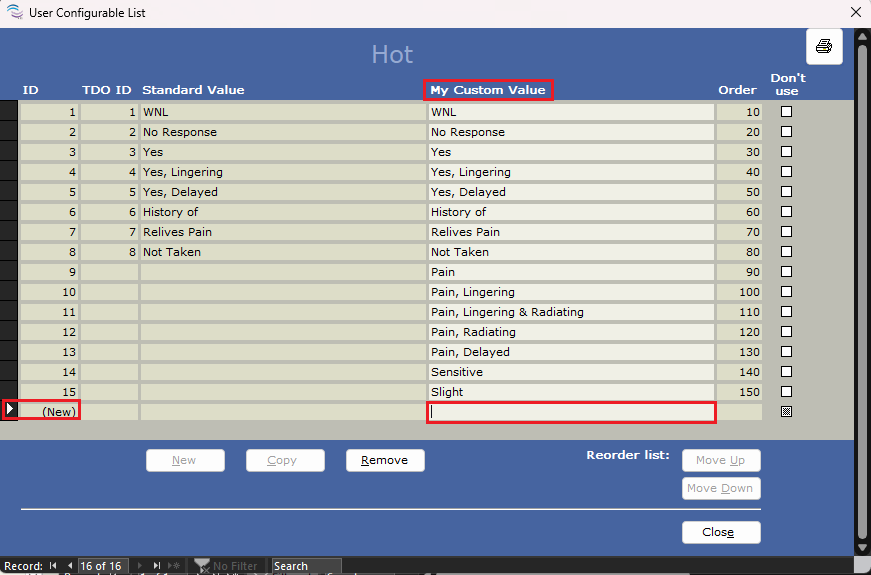
Task: Tick Don't use for History of row
Action: [x=786, y=212]
